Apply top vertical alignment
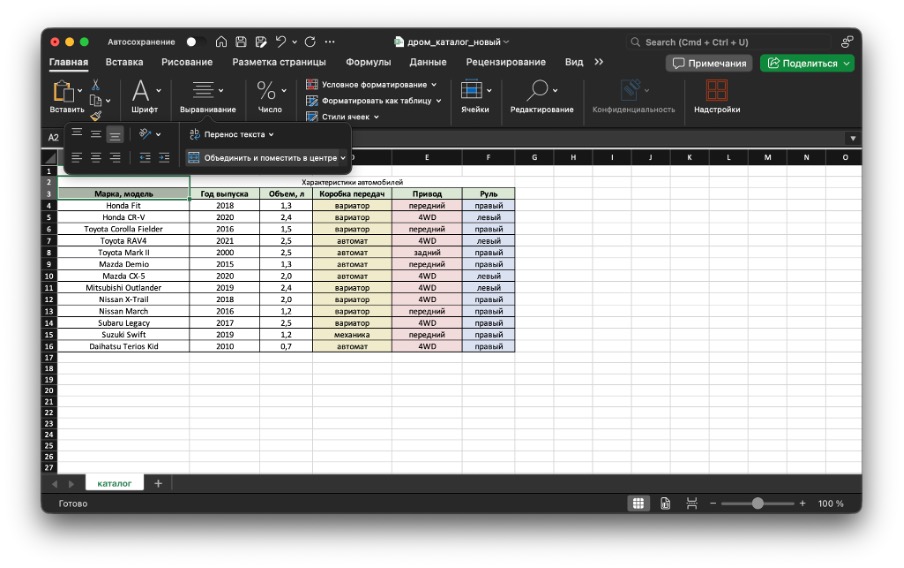Image resolution: width=904 pixels, height=568 pixels. point(77,134)
